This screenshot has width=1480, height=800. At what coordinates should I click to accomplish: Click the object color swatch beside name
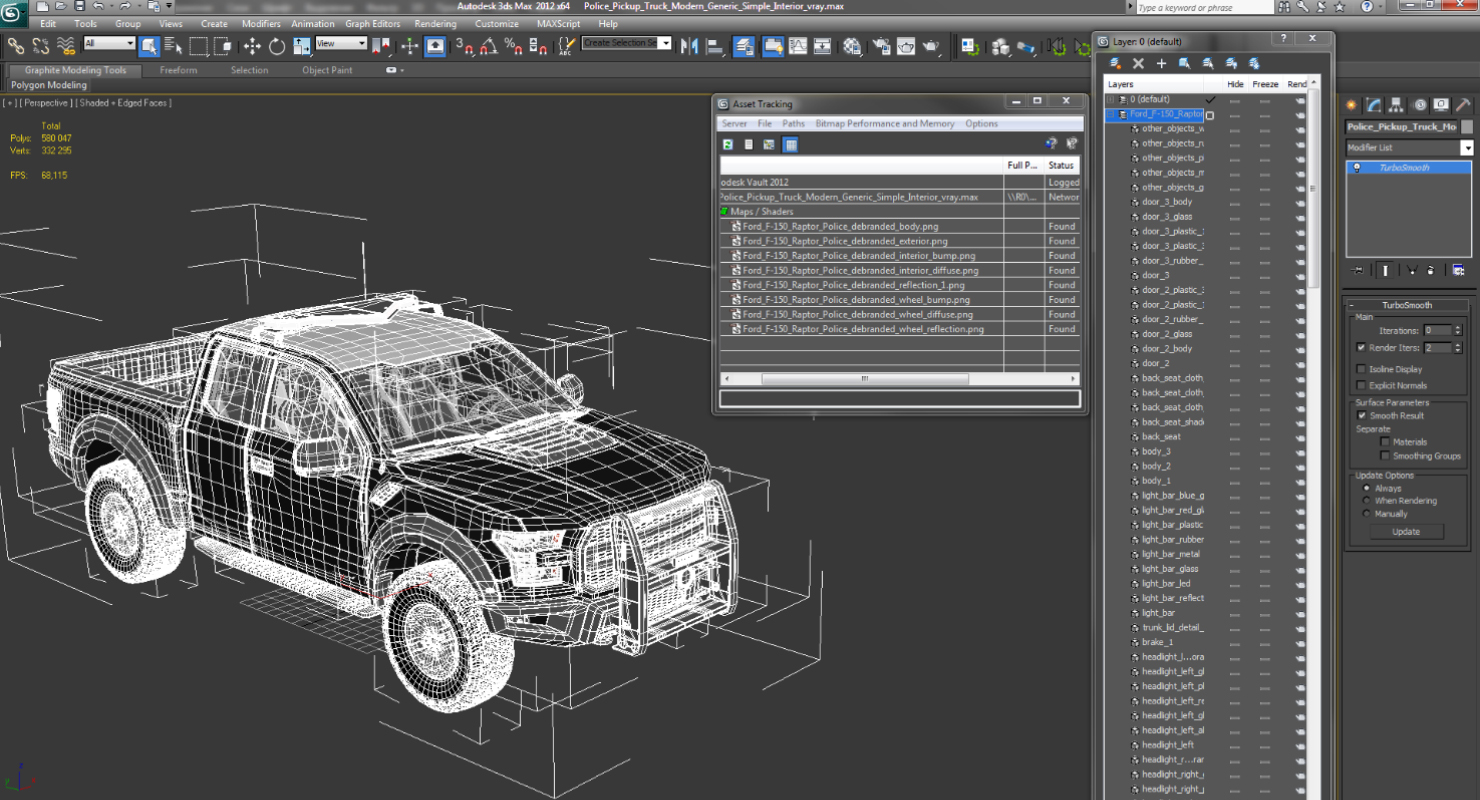click(x=1467, y=127)
